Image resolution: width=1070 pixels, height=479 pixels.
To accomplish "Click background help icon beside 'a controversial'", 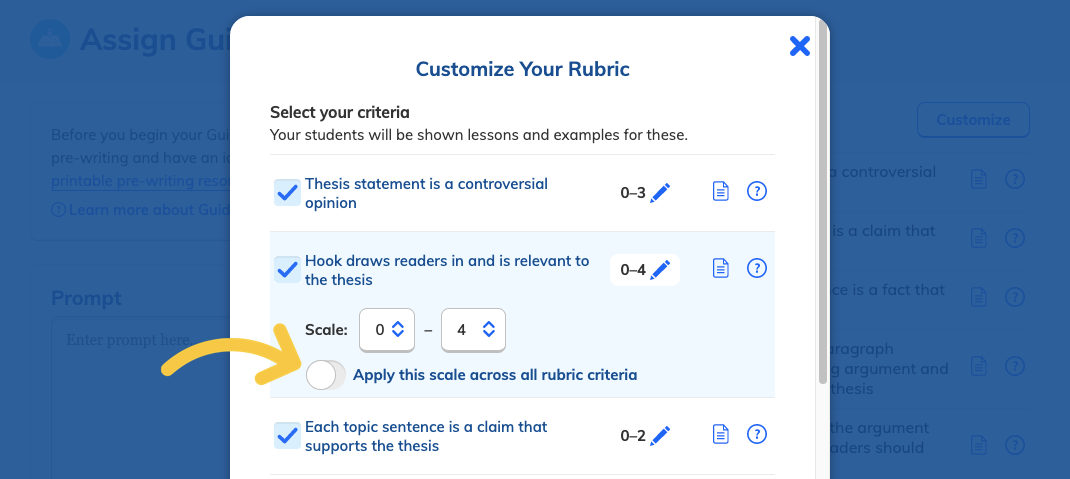I will [1015, 179].
